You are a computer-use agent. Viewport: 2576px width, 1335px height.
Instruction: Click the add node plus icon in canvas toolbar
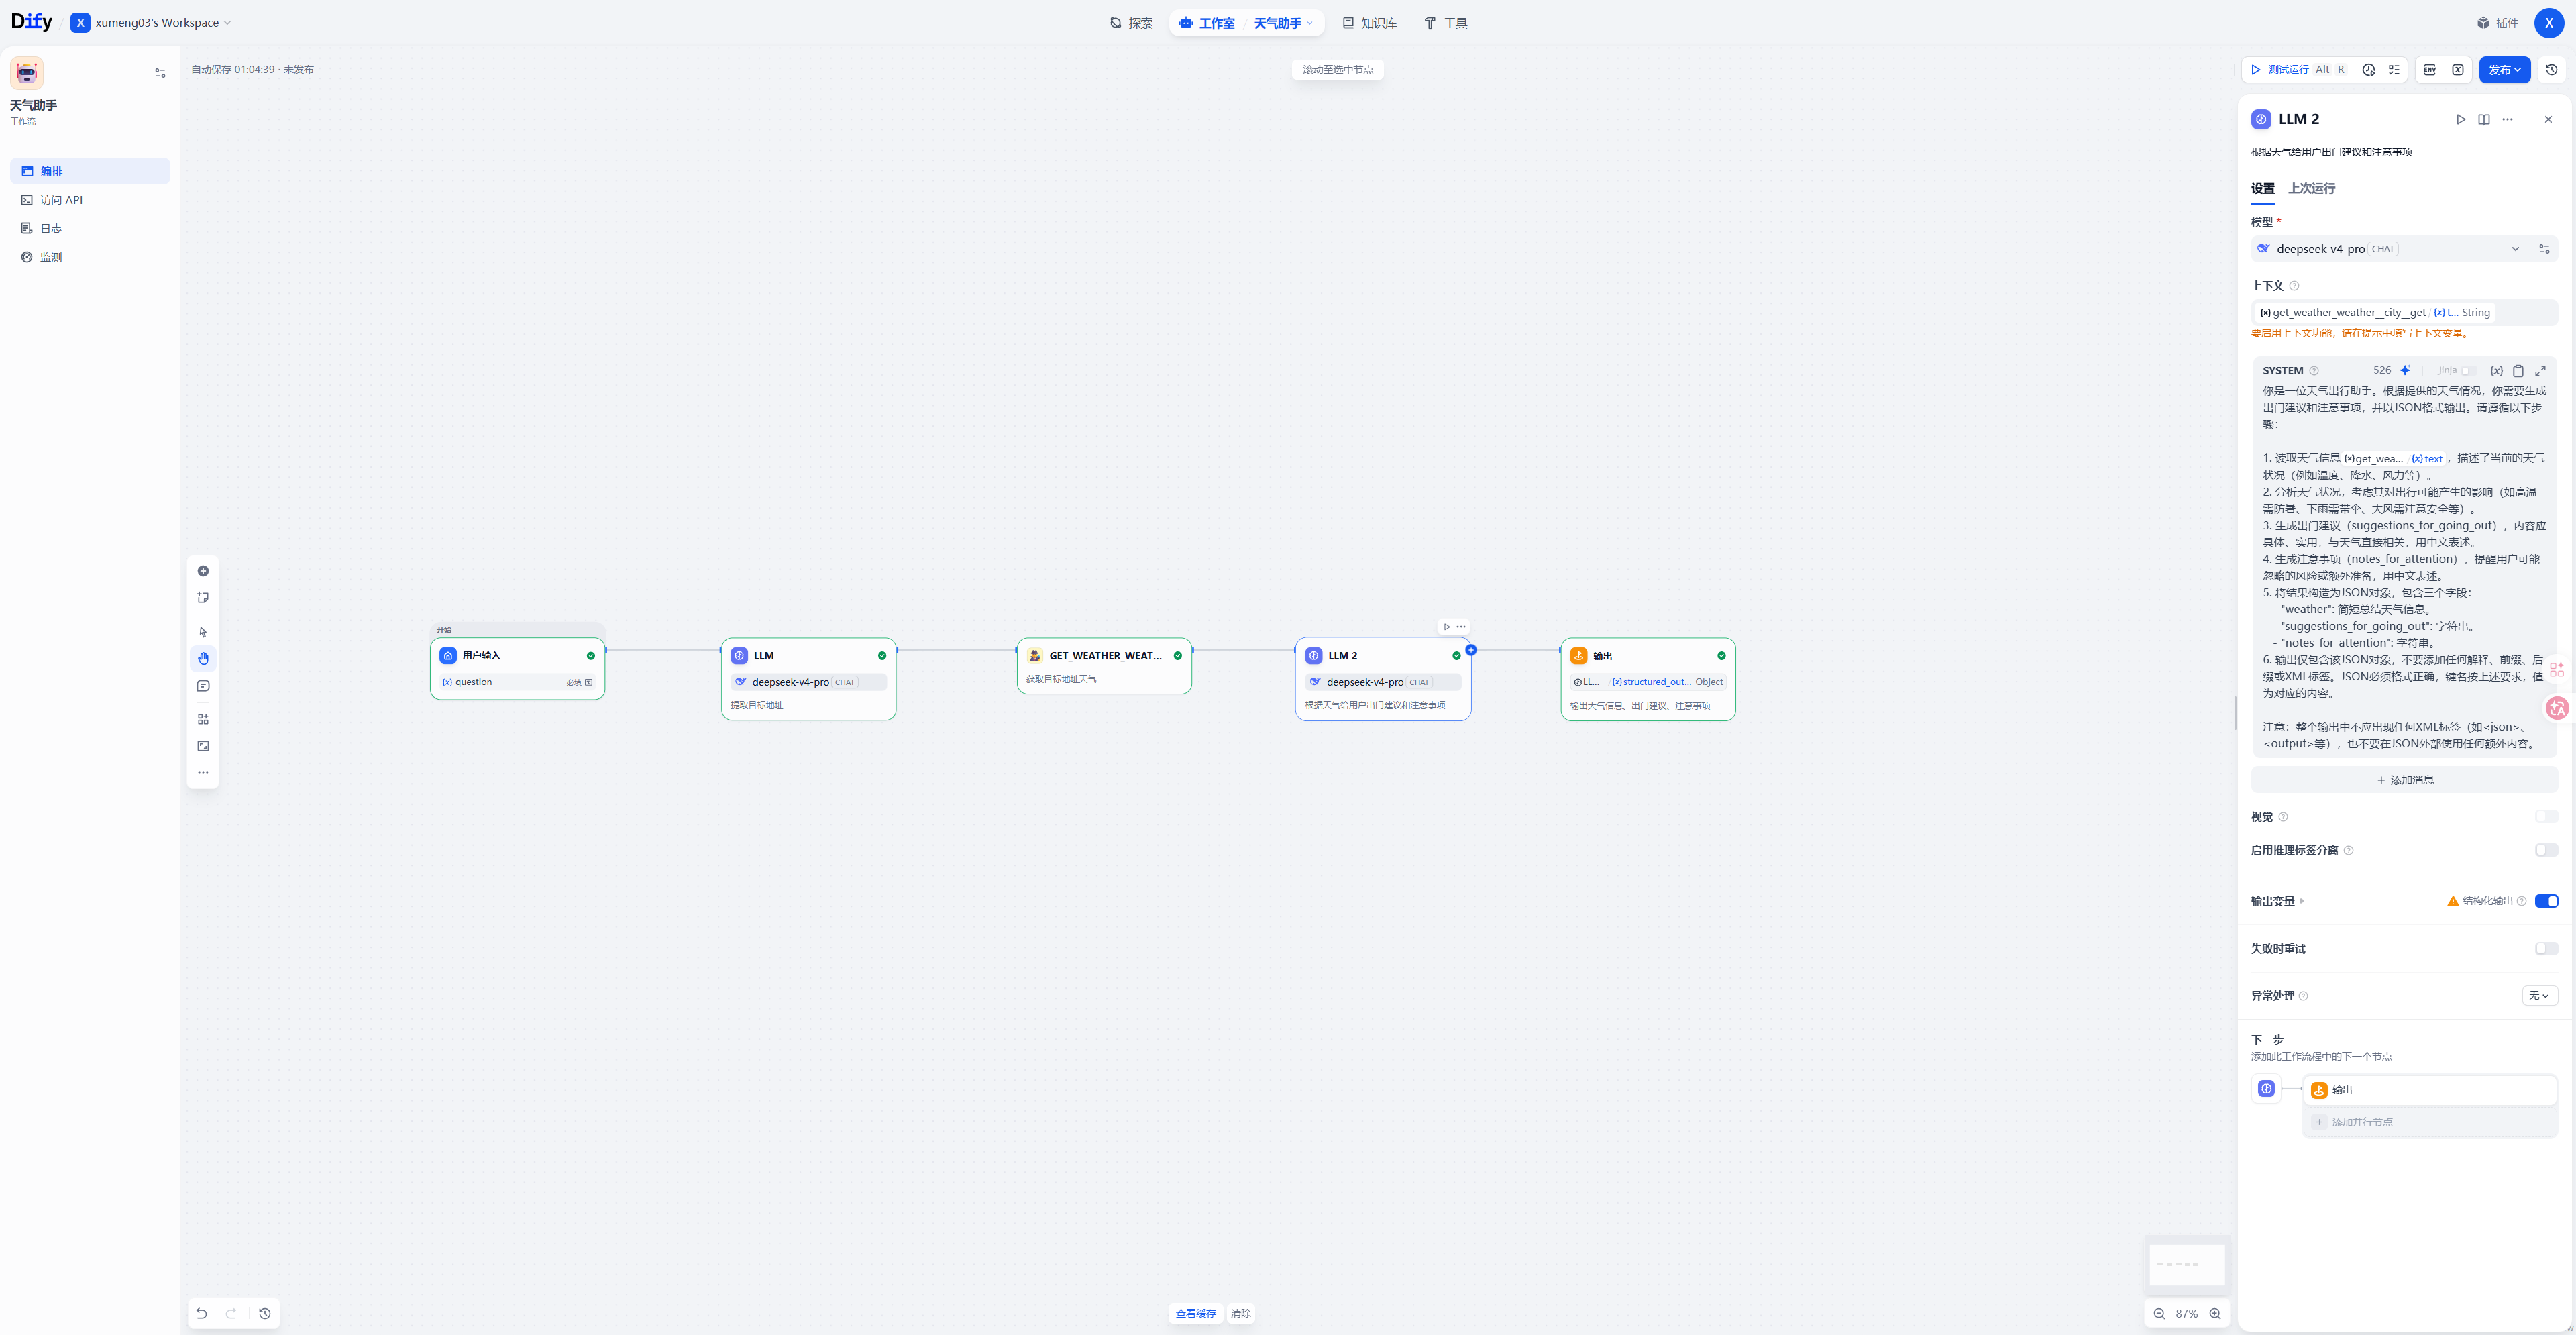tap(203, 571)
